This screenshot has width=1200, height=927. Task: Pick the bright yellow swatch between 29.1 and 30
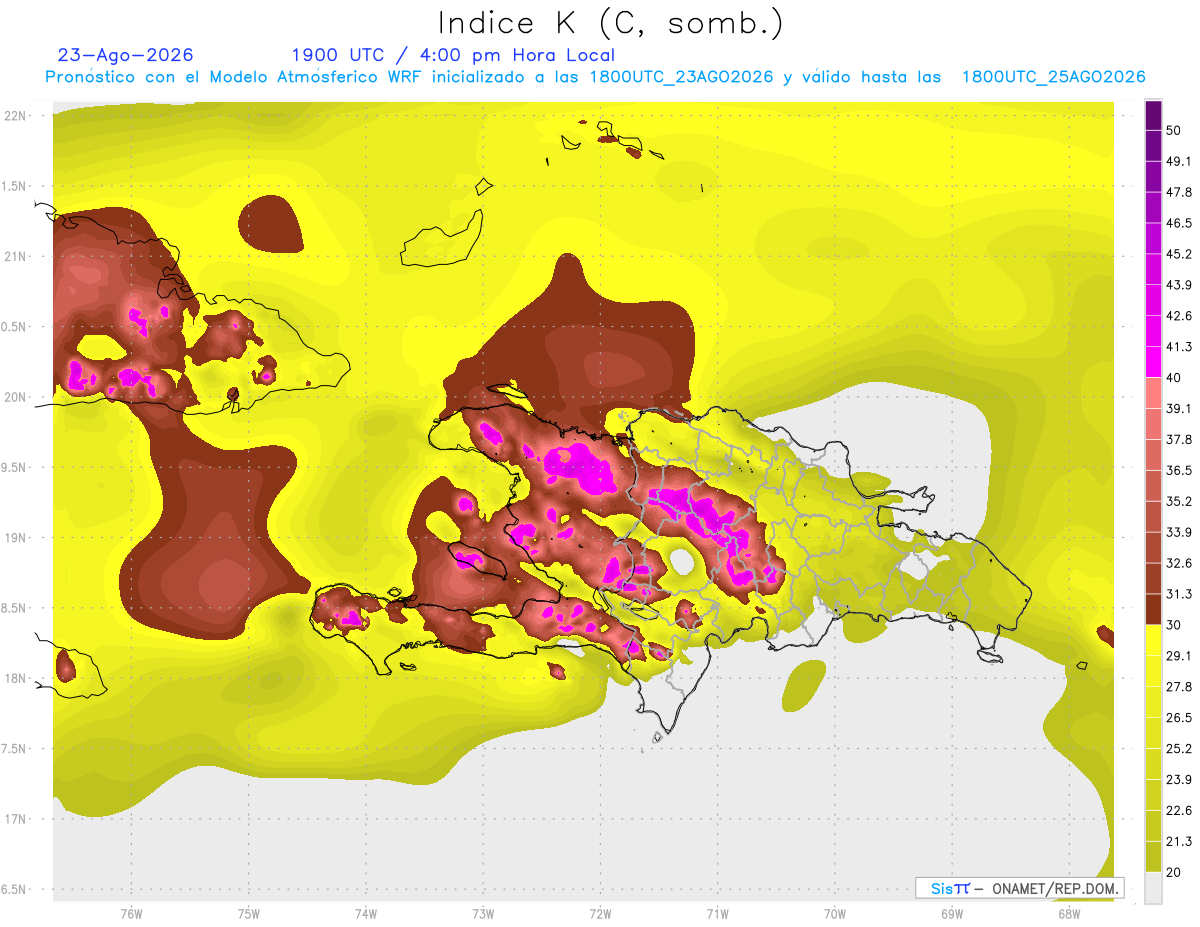coord(1153,640)
